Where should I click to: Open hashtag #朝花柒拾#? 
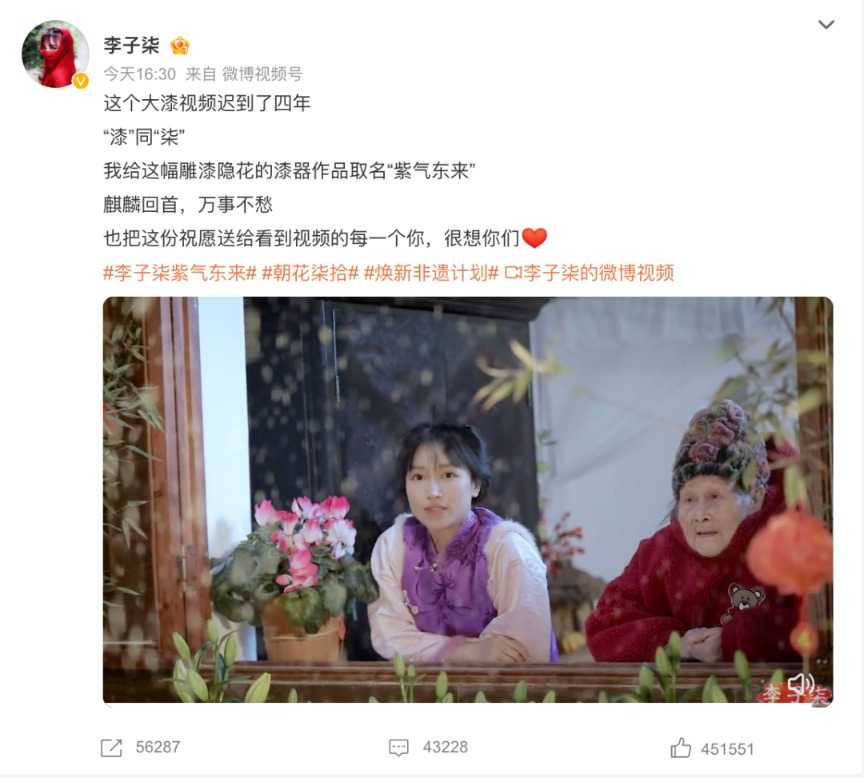(x=310, y=273)
